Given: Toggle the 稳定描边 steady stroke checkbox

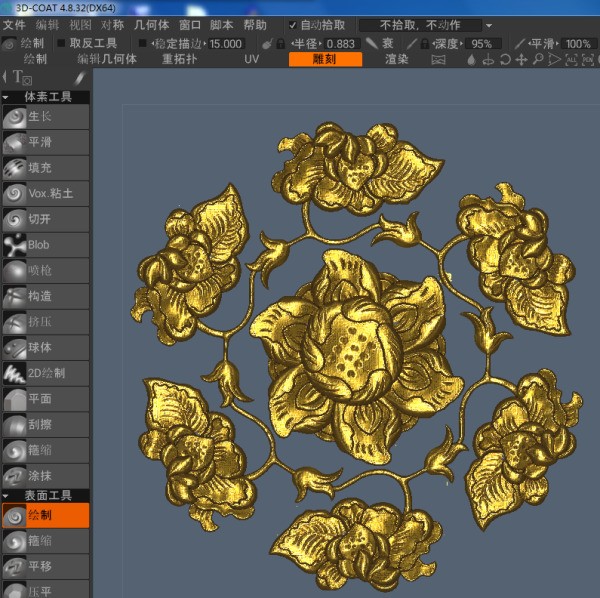Looking at the screenshot, I should click(x=142, y=44).
